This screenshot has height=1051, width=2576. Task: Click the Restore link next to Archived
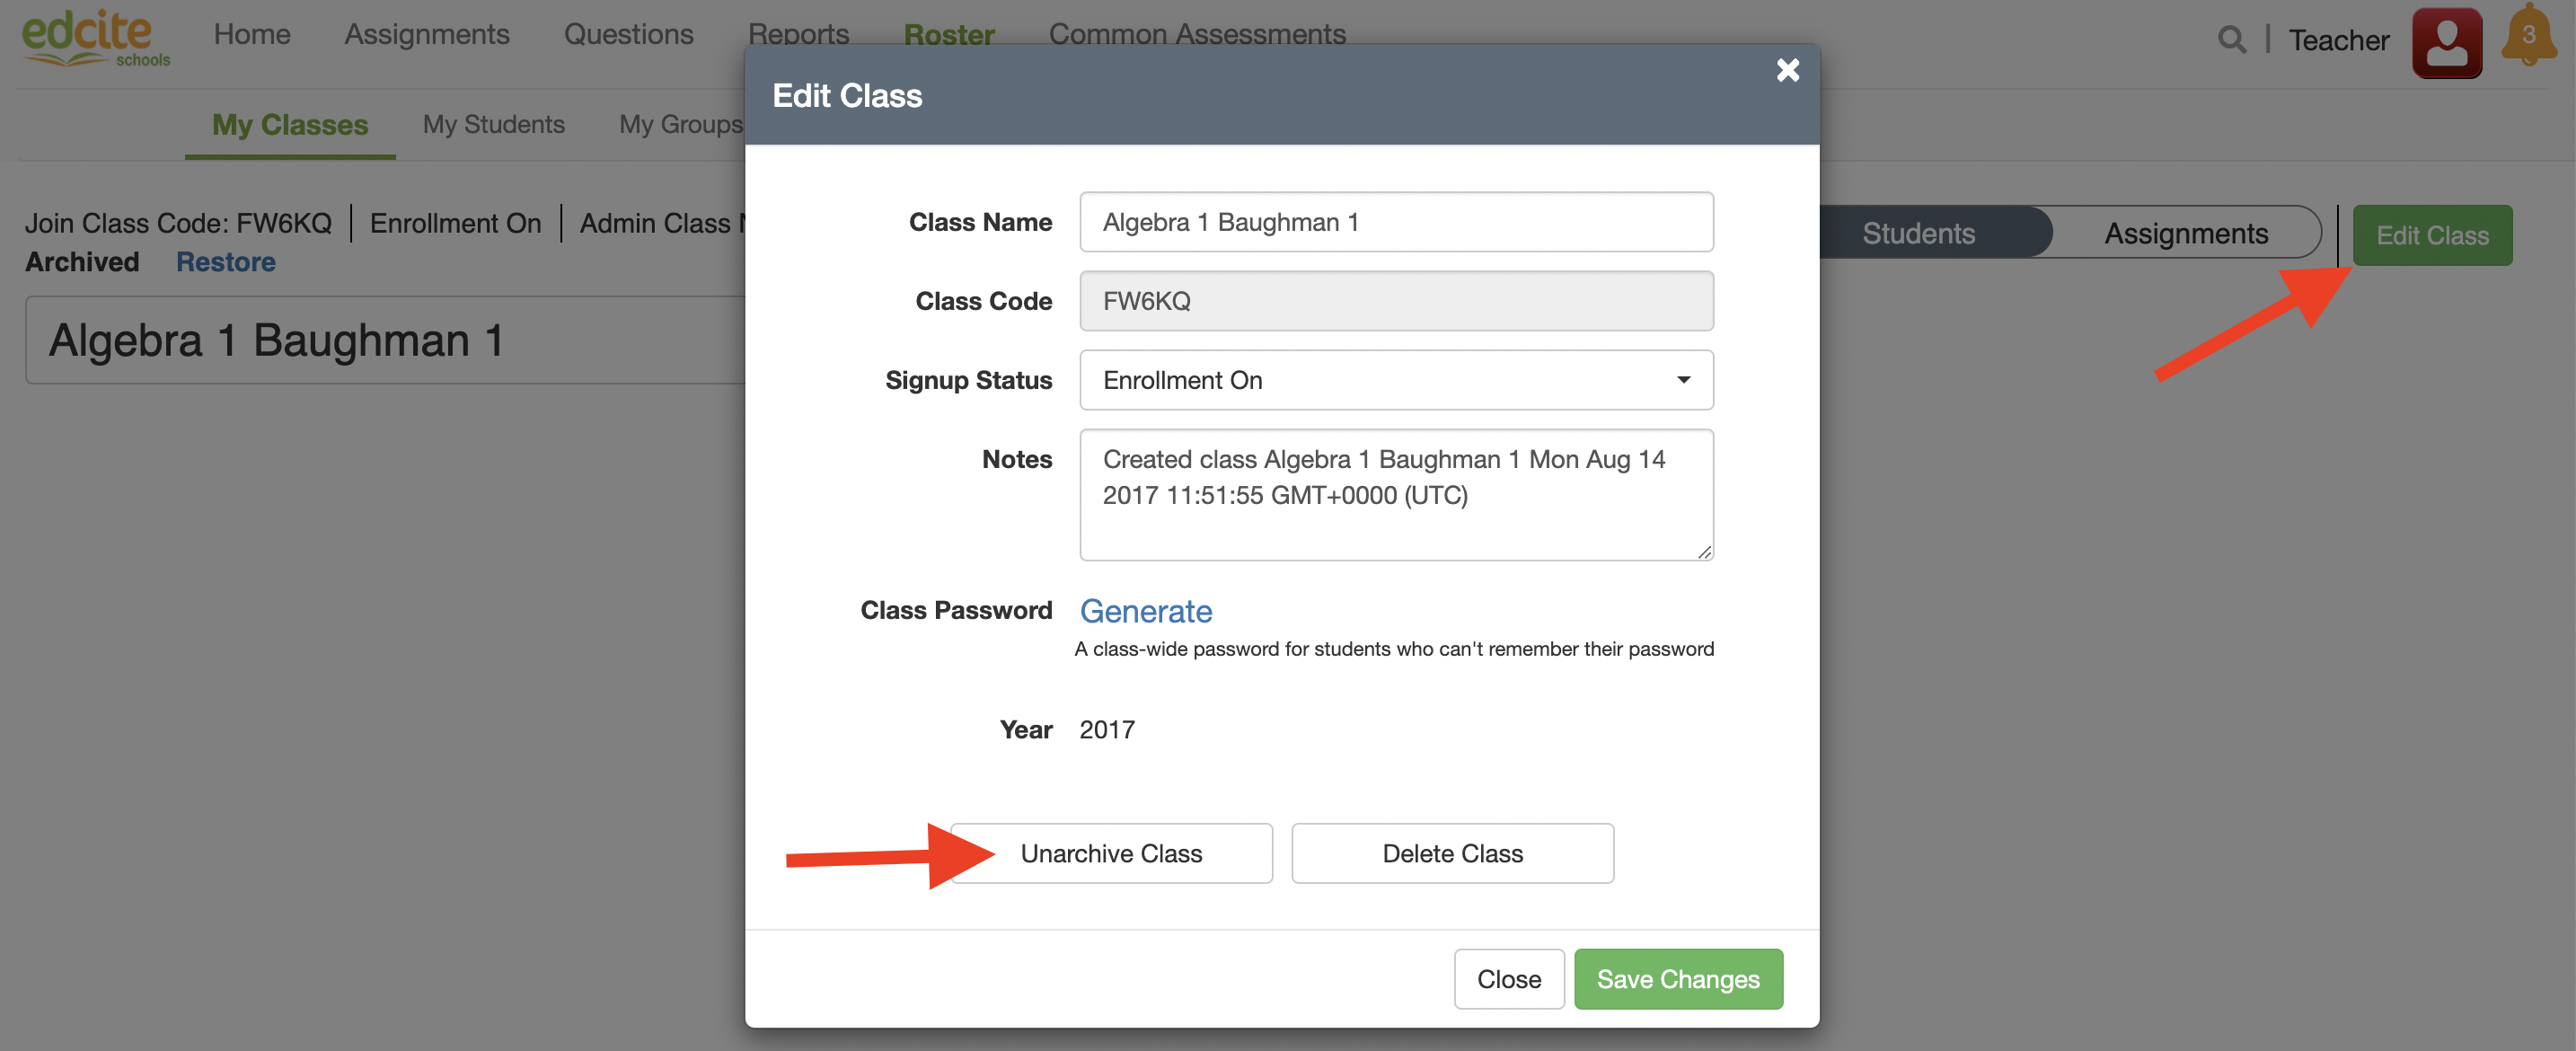coord(225,262)
